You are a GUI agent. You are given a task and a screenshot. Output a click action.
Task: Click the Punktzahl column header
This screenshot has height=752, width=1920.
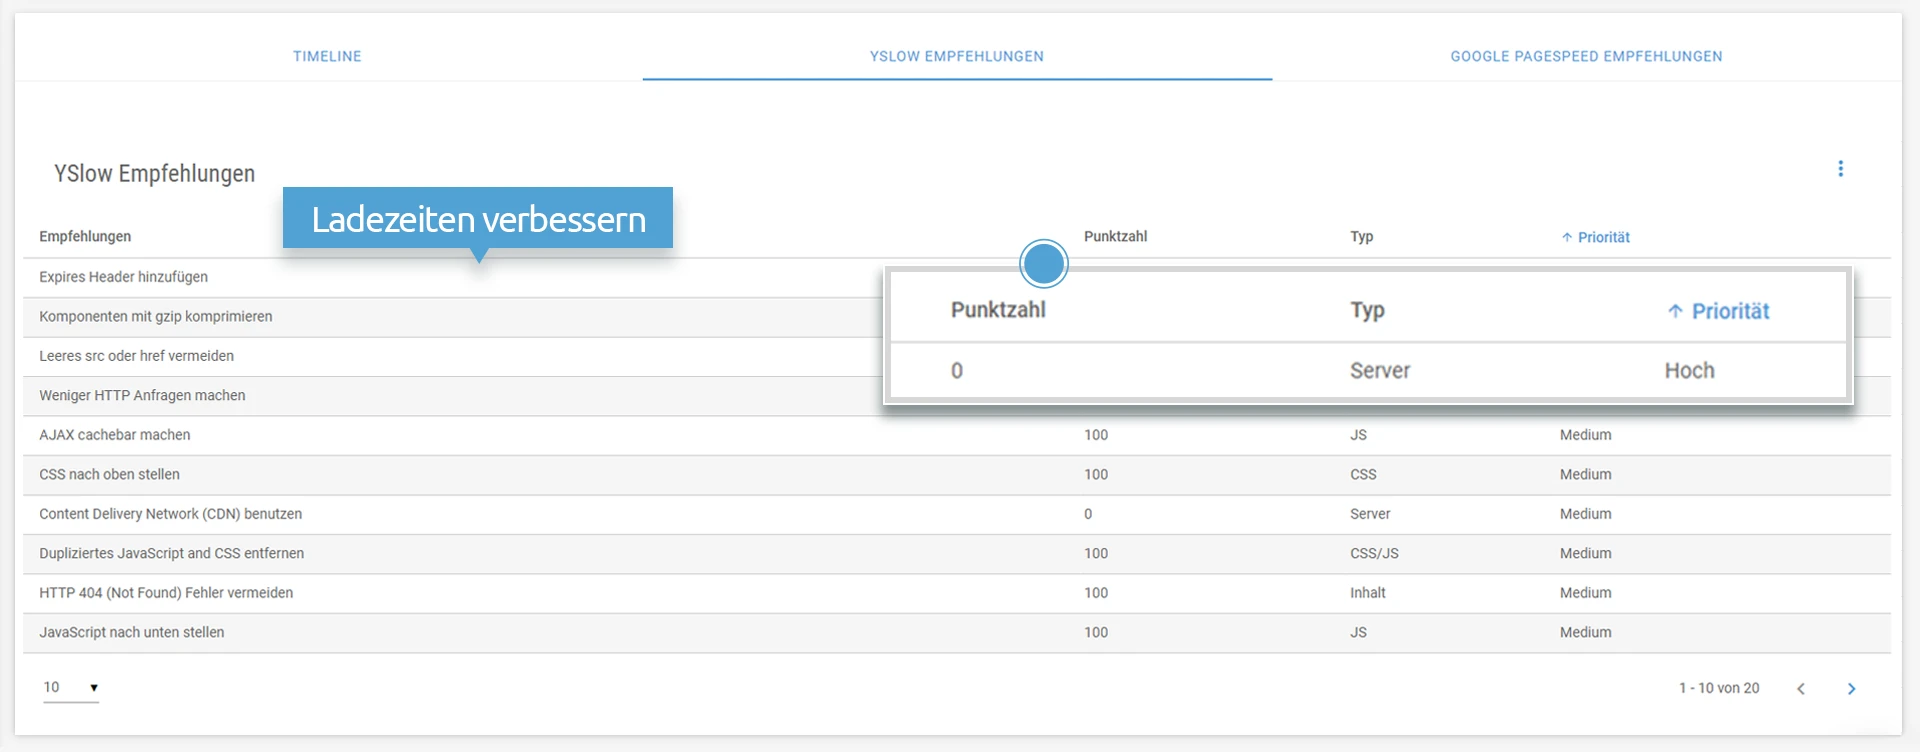click(1115, 237)
